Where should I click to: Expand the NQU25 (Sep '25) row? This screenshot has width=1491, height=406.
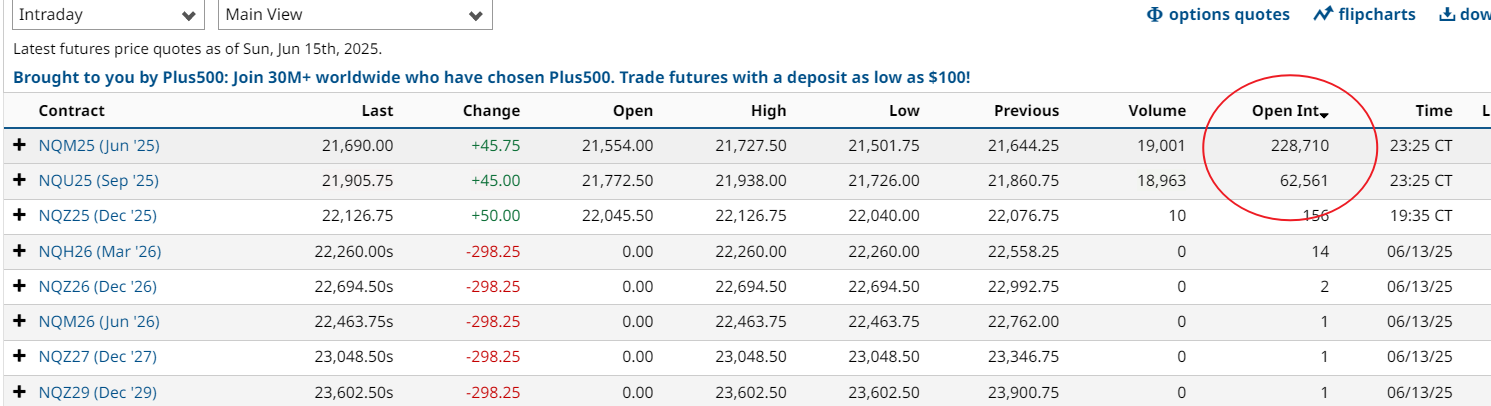tap(19, 181)
